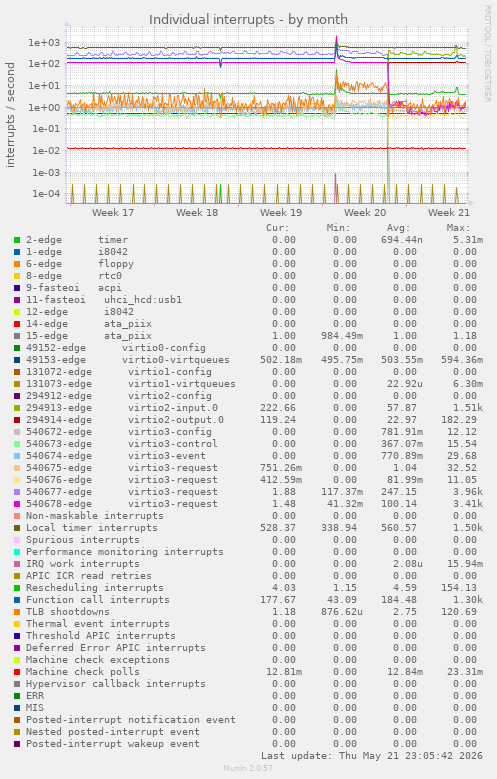
Task: Click the Week 21 x-axis label
Action: coord(449,213)
